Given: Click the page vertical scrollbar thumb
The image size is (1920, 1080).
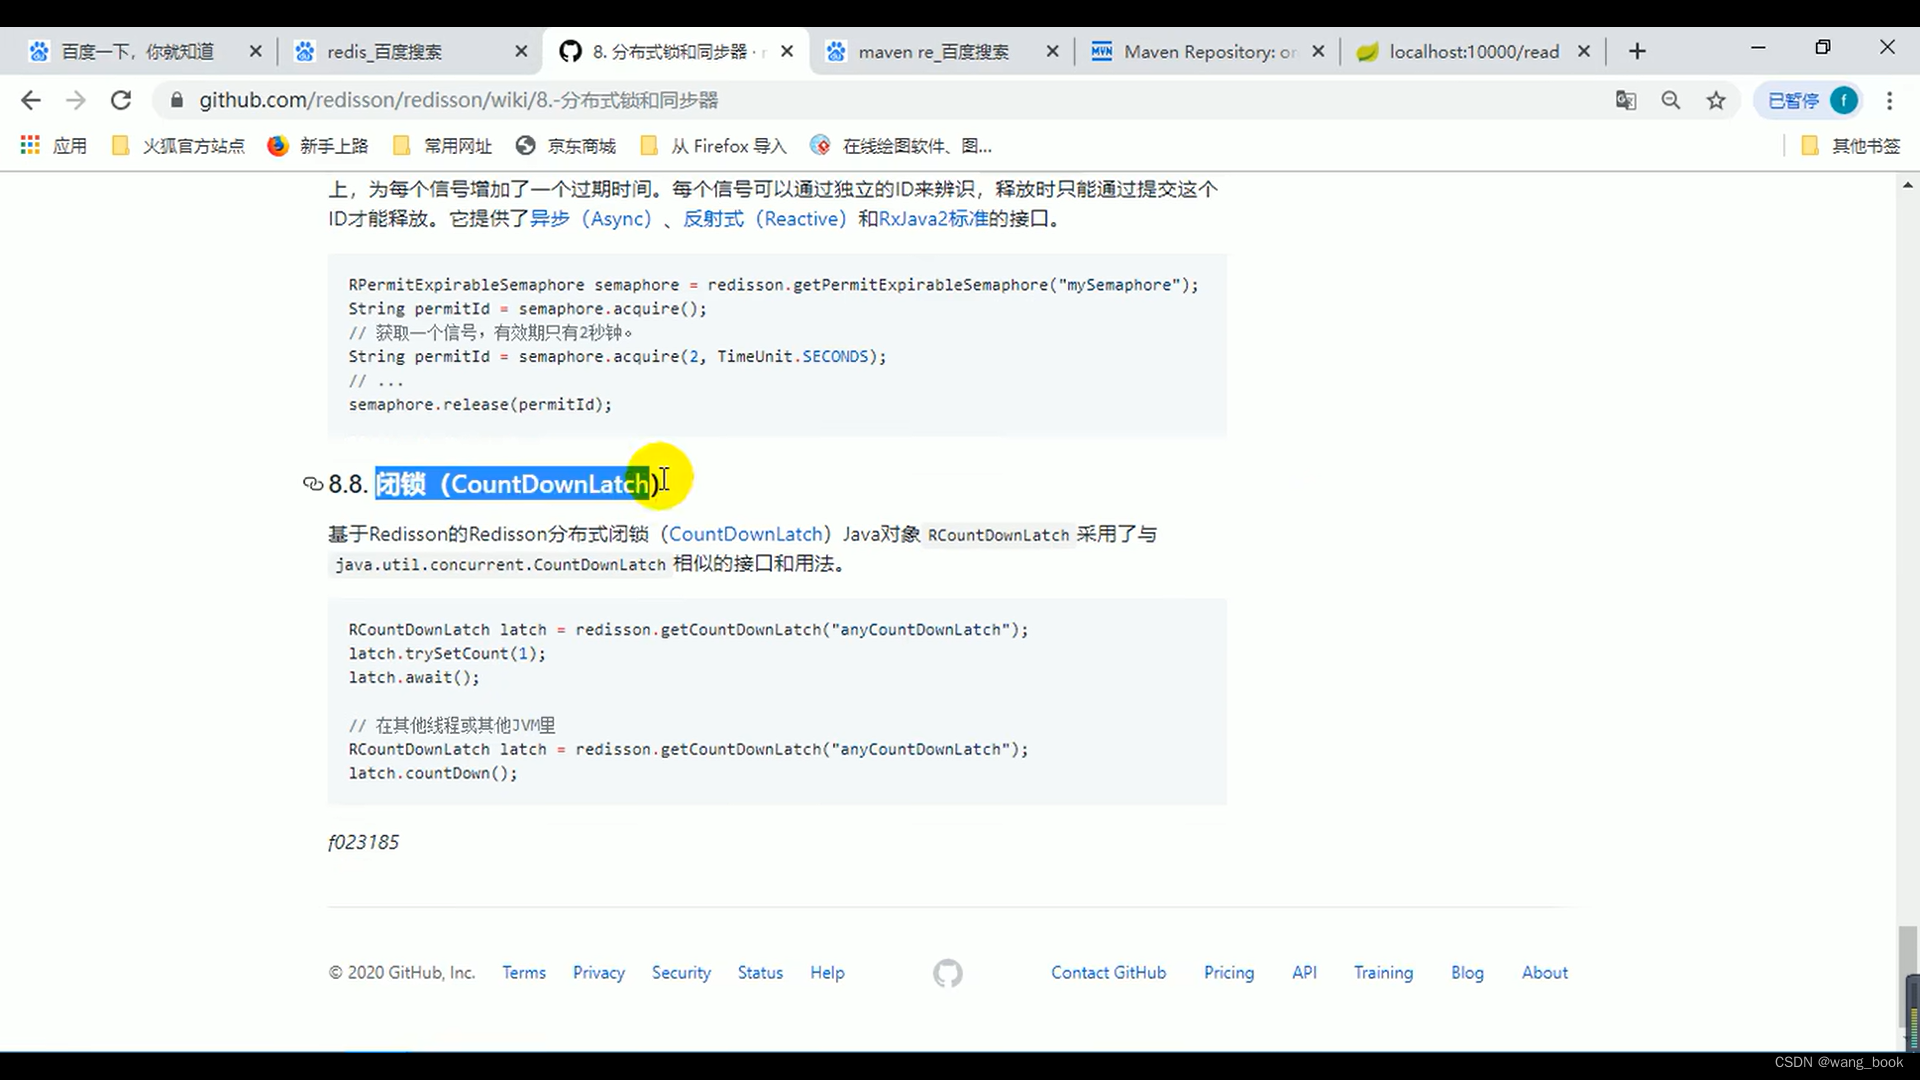Looking at the screenshot, I should coord(1908,976).
